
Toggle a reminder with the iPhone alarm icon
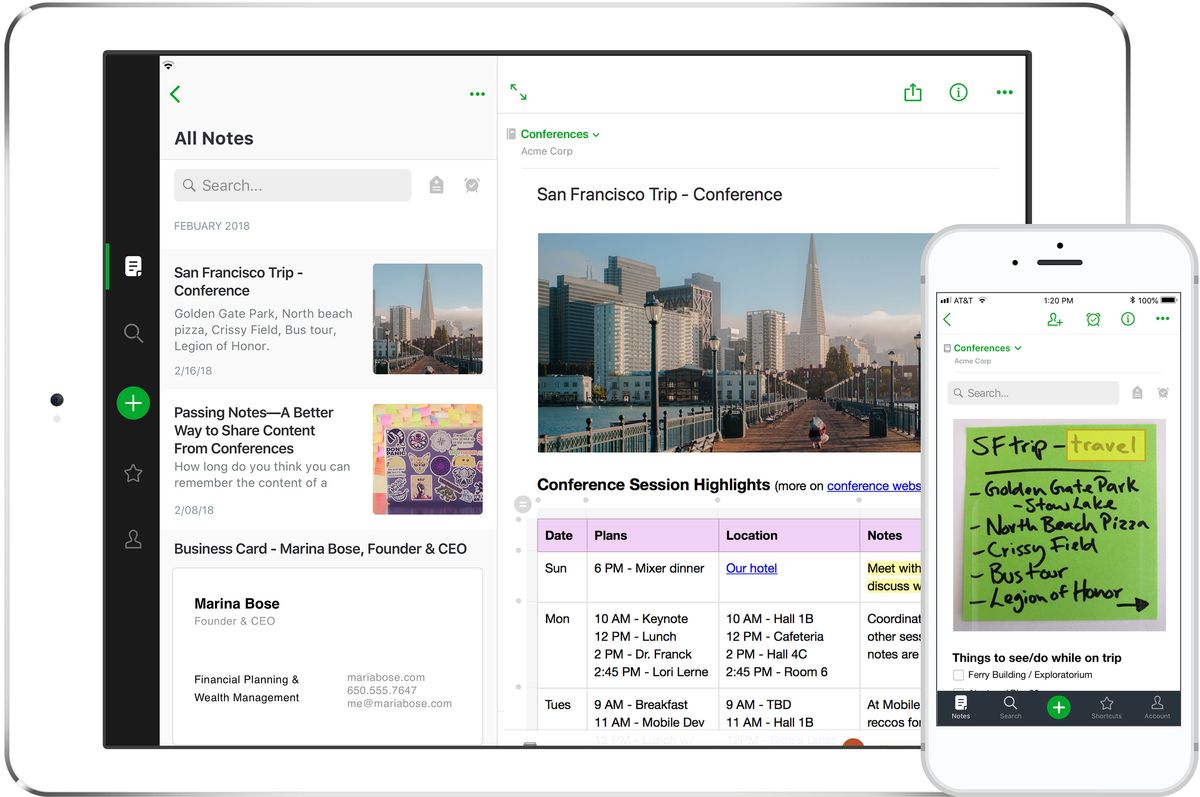[x=1093, y=319]
